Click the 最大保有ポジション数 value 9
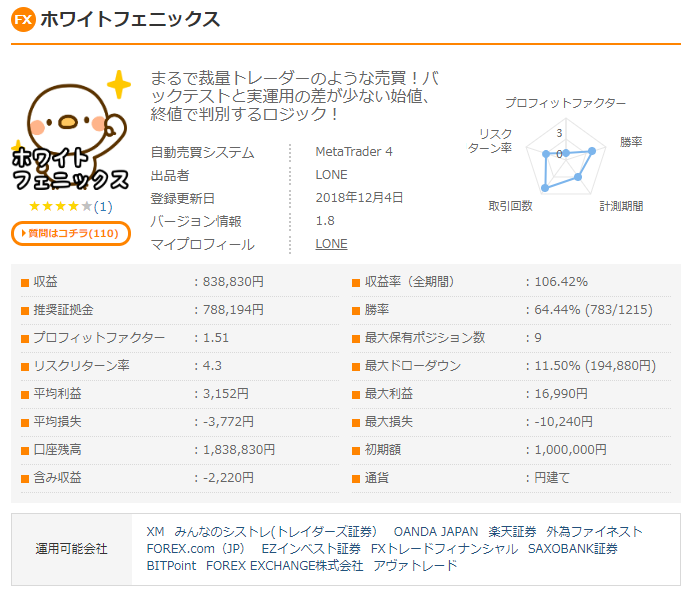The height and width of the screenshot is (602, 693). (x=538, y=338)
